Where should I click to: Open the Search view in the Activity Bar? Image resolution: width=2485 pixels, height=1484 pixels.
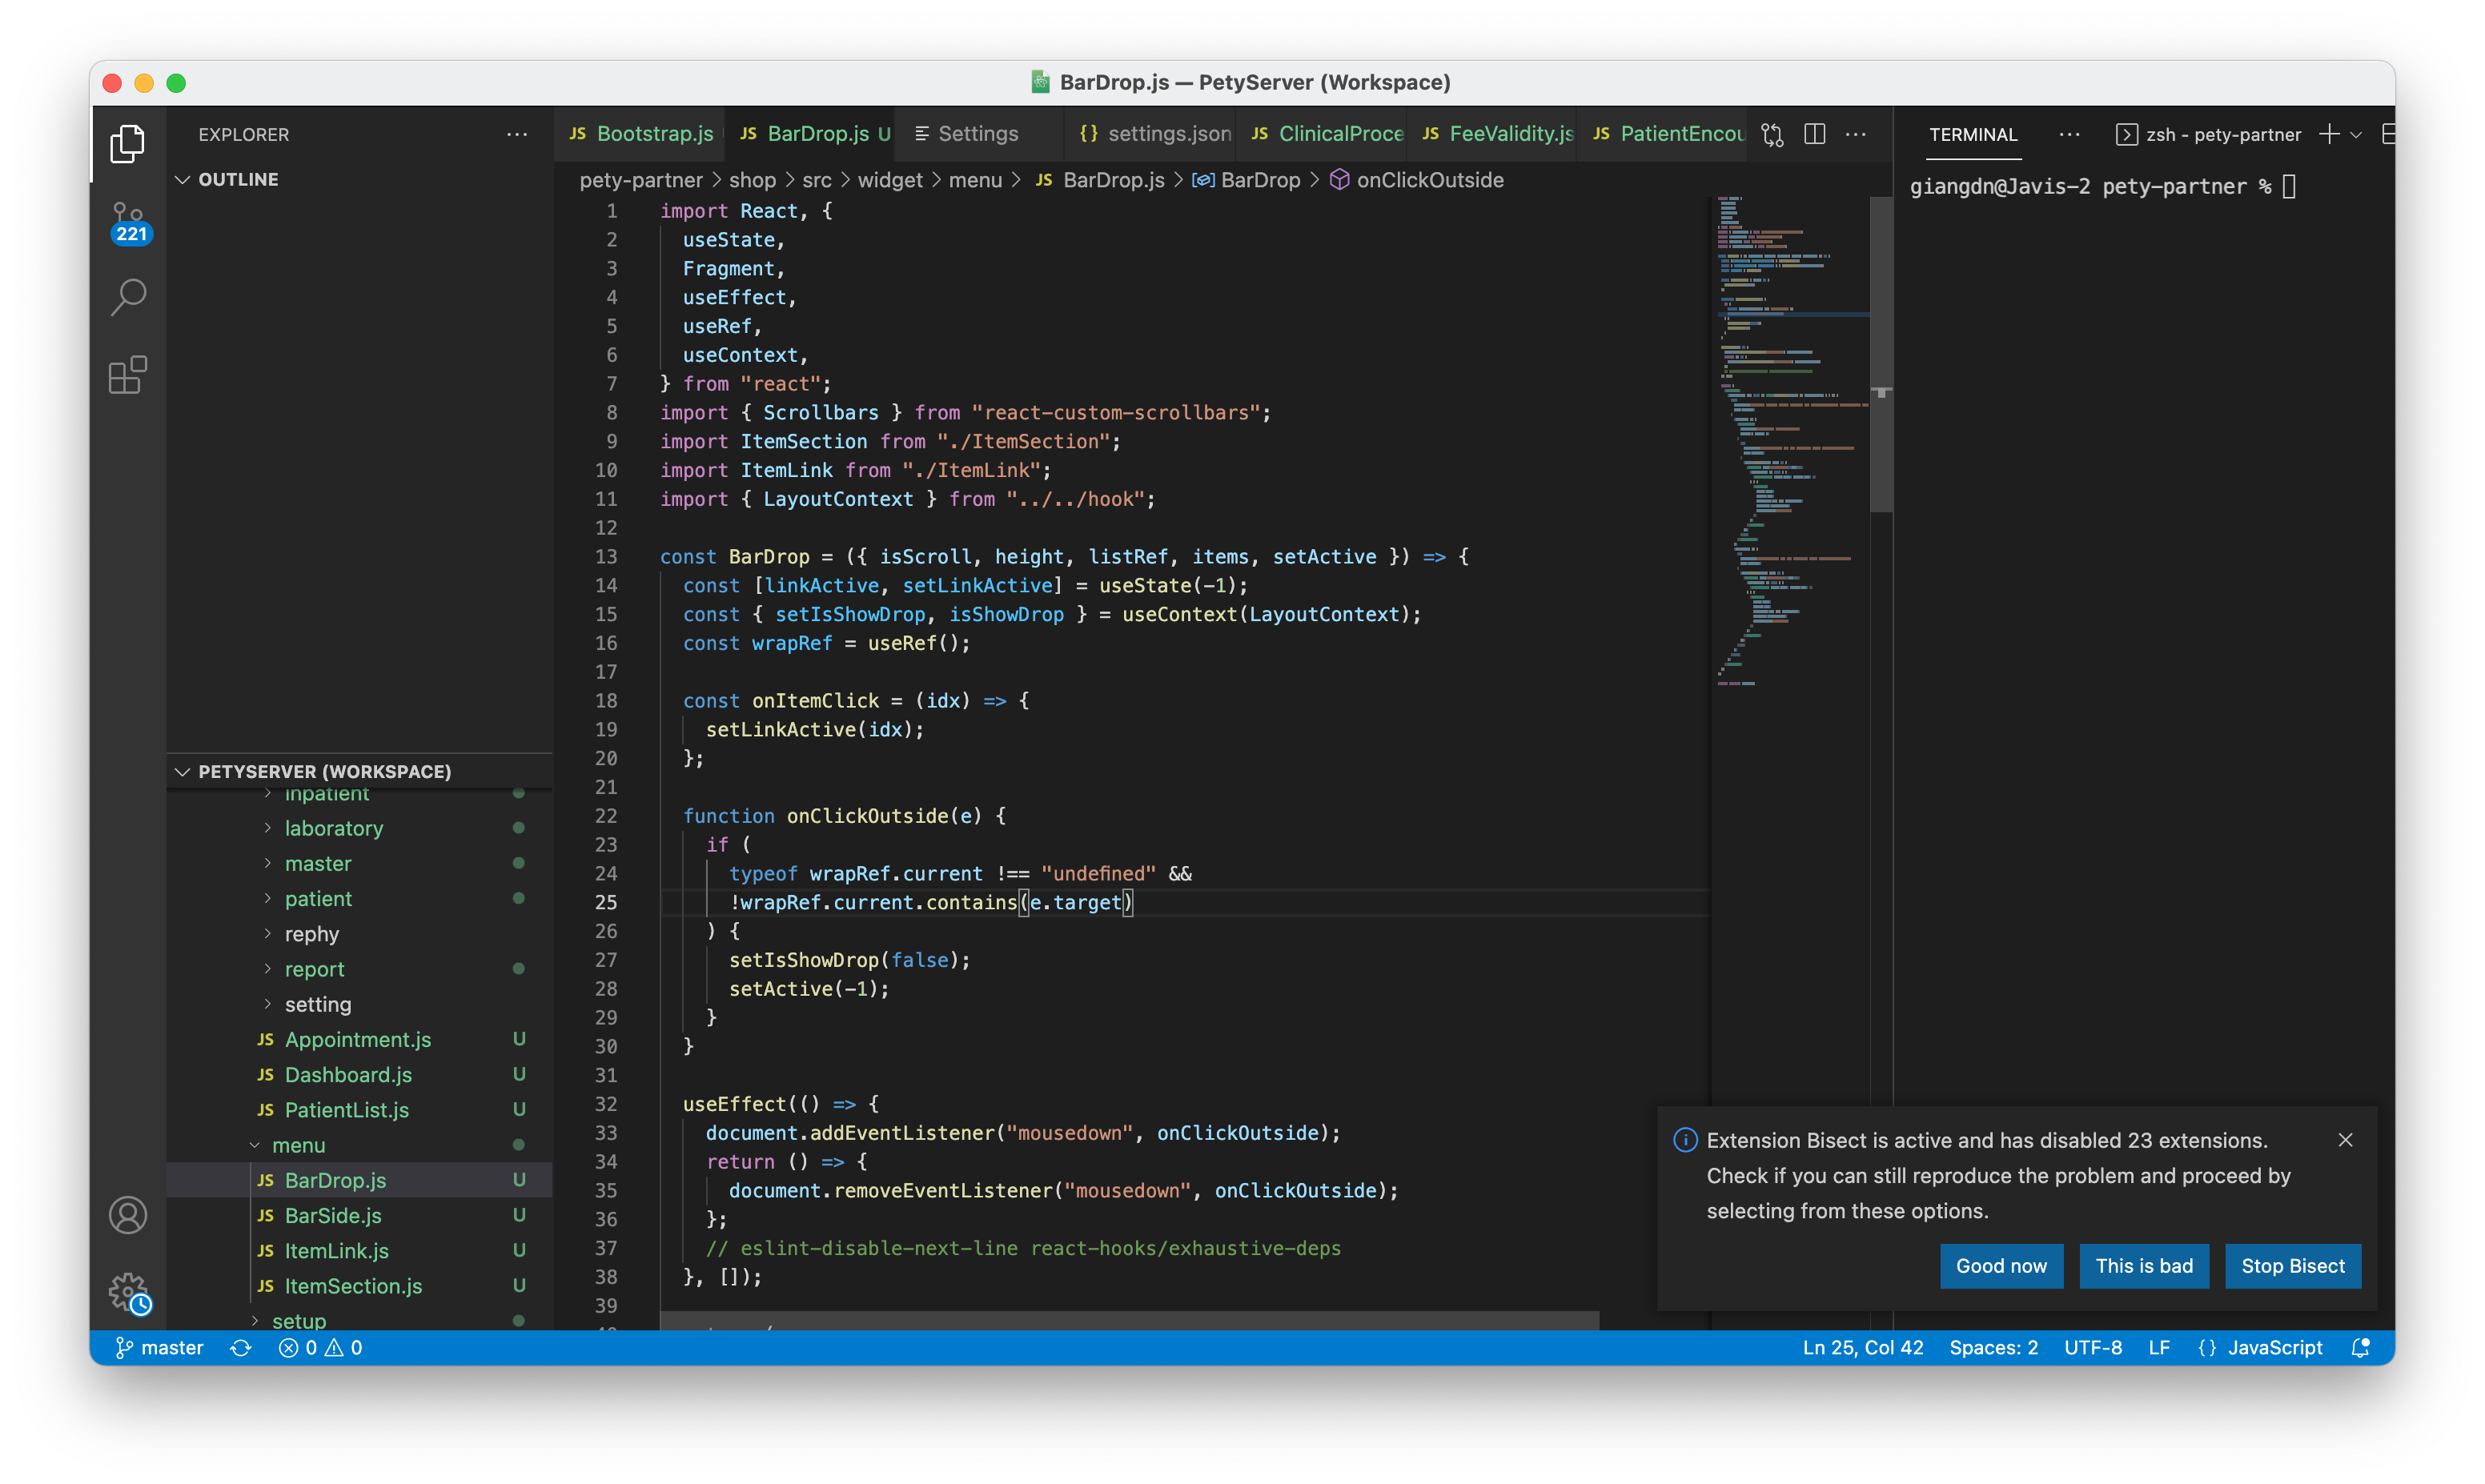128,297
